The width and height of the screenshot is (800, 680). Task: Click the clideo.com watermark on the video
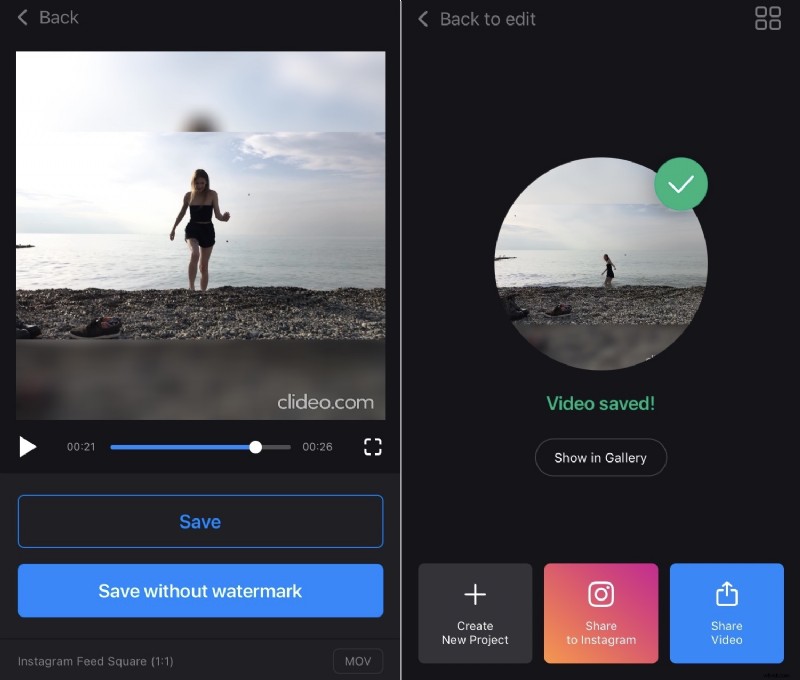coord(325,402)
